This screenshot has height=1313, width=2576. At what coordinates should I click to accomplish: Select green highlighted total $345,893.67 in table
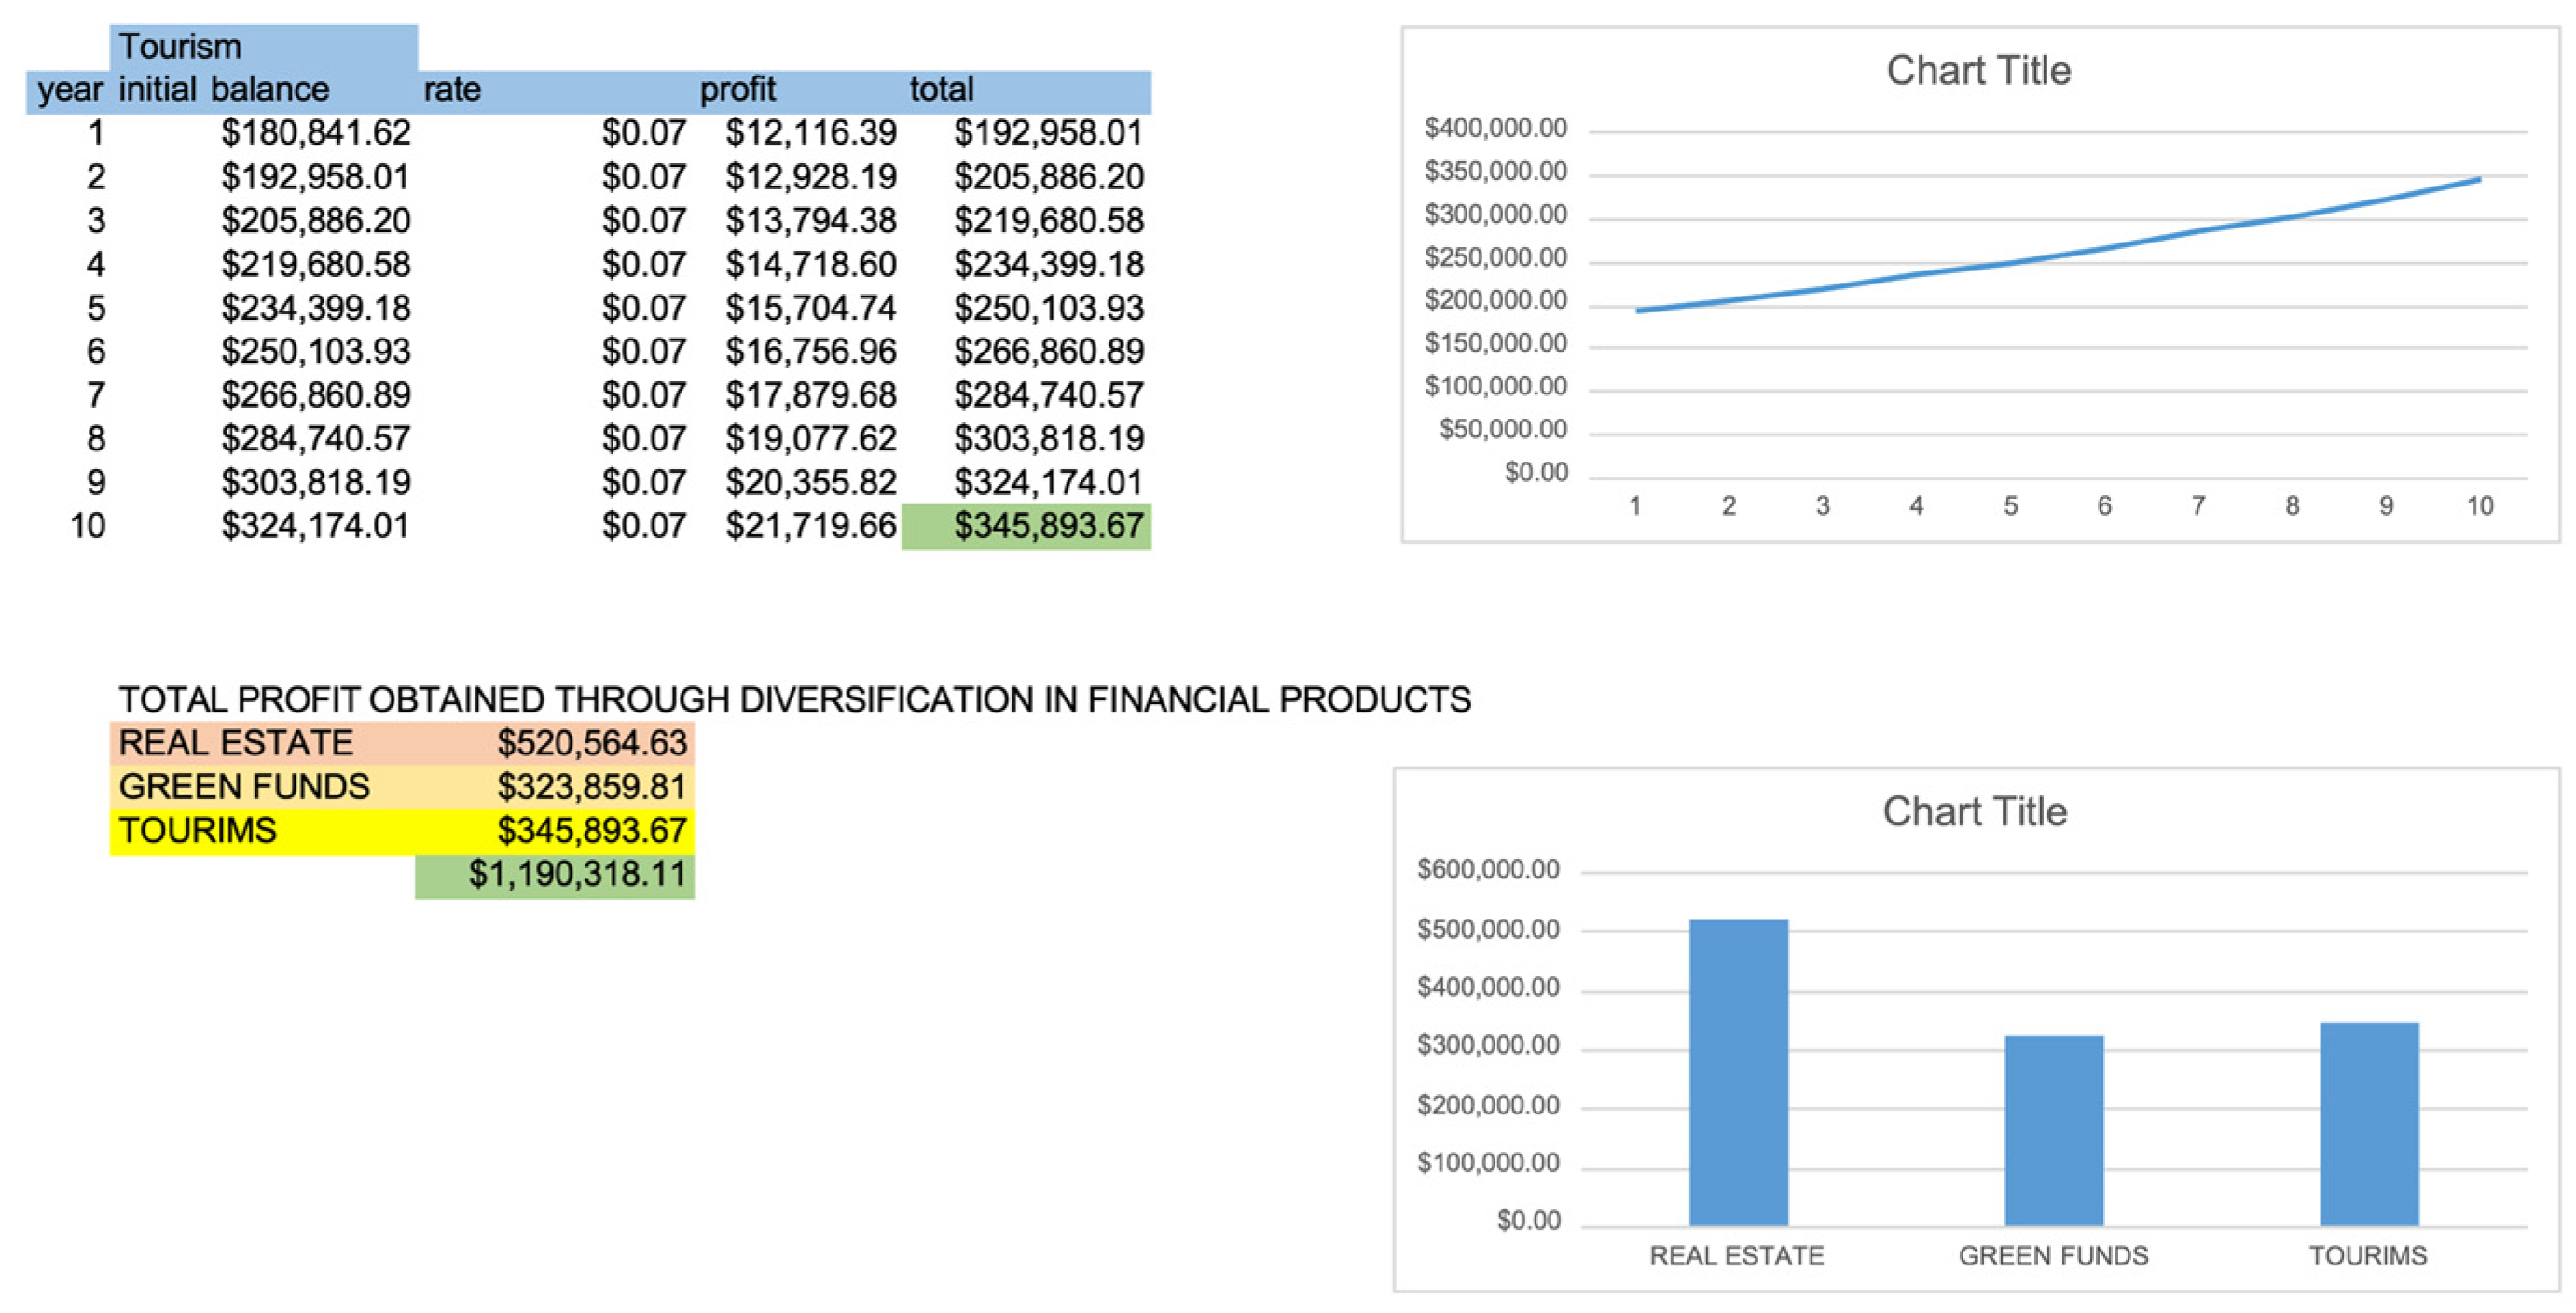pos(1027,526)
